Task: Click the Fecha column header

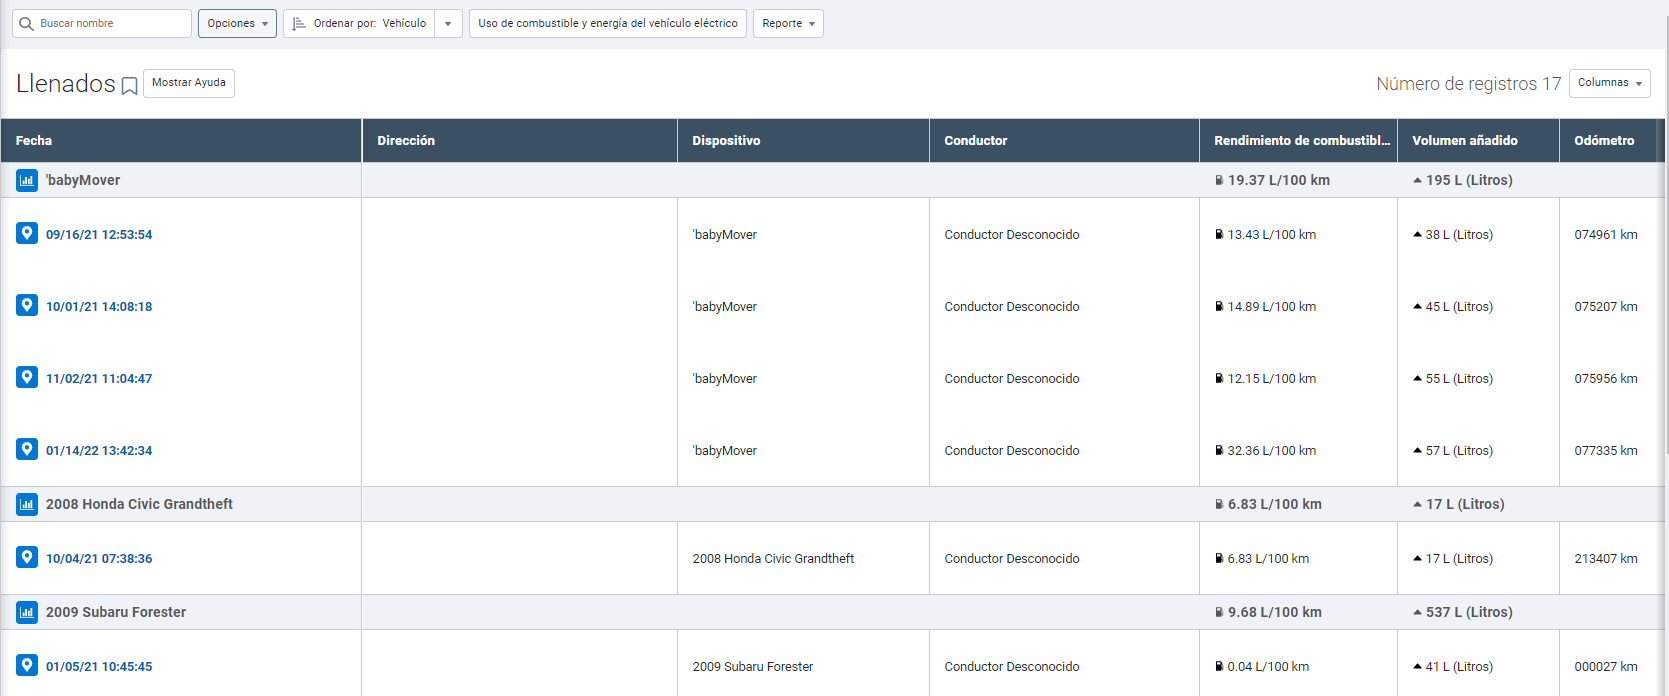Action: tap(34, 141)
